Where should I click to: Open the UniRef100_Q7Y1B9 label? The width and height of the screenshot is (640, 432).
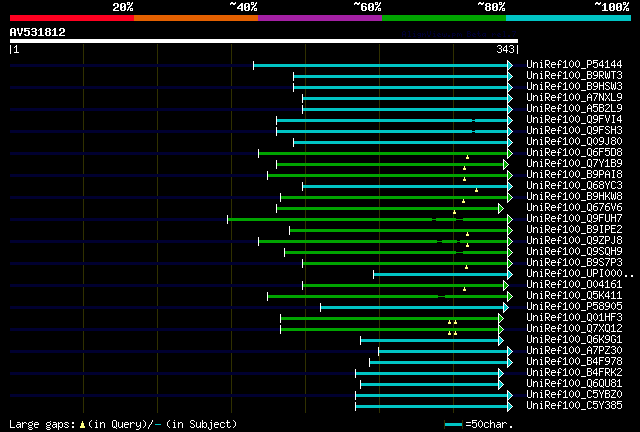574,163
